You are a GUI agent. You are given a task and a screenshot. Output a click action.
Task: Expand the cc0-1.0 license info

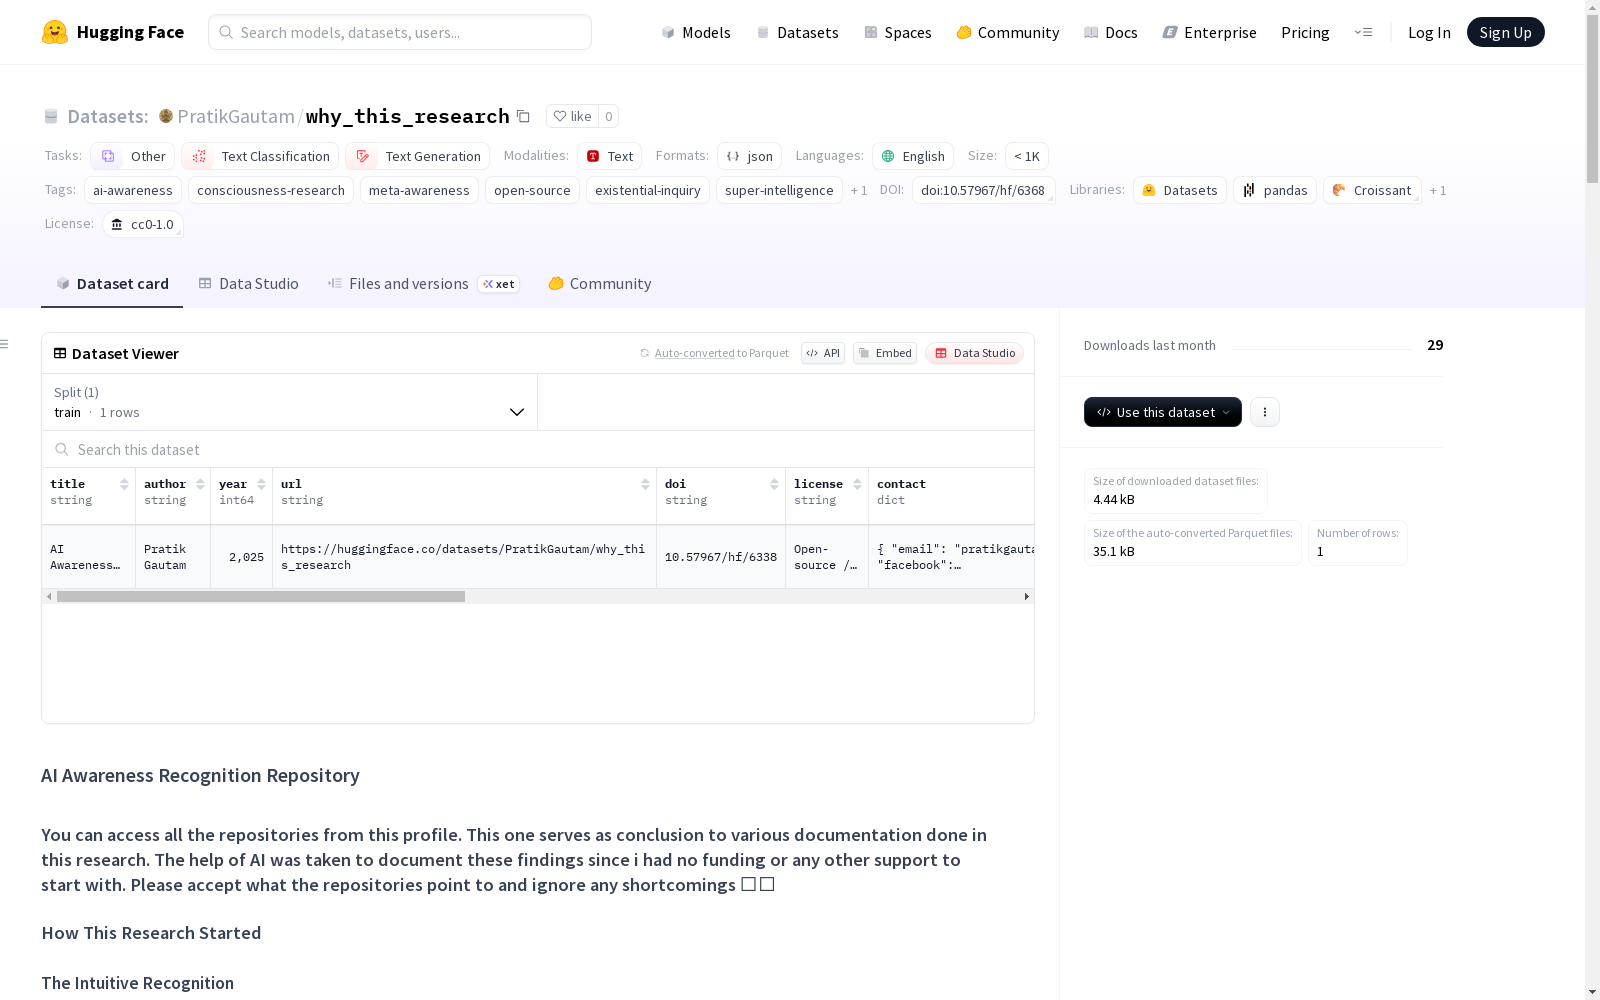(142, 224)
